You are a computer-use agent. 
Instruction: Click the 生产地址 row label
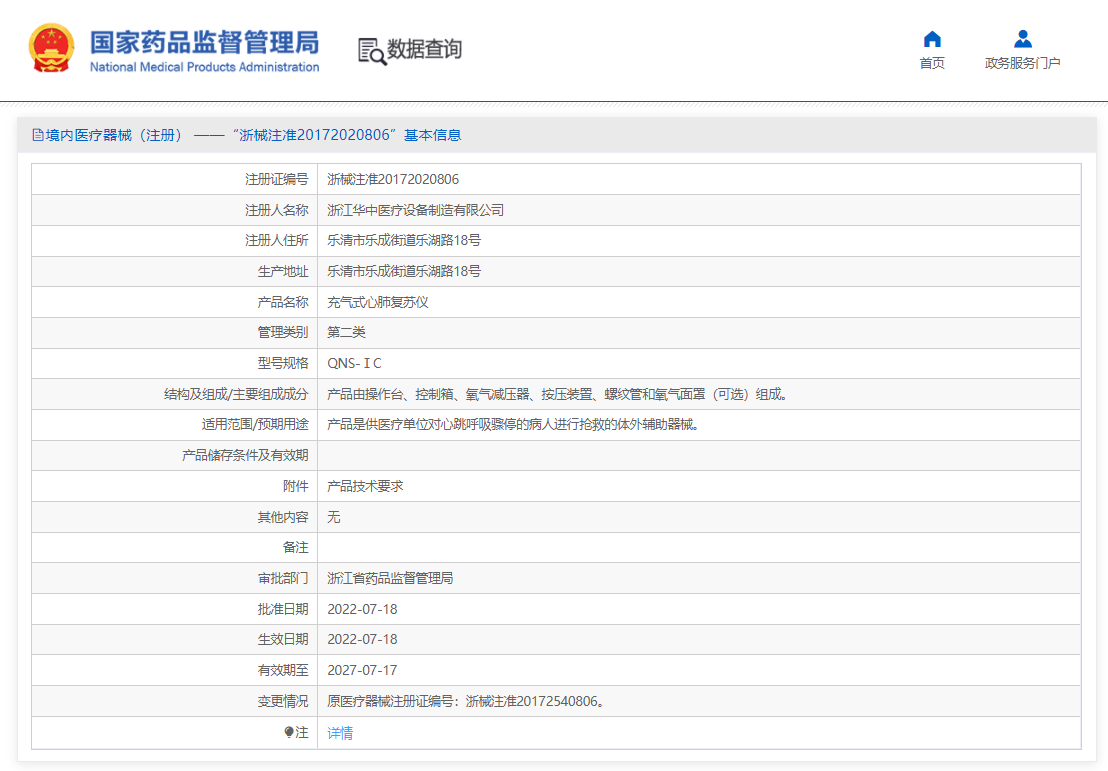(x=283, y=271)
